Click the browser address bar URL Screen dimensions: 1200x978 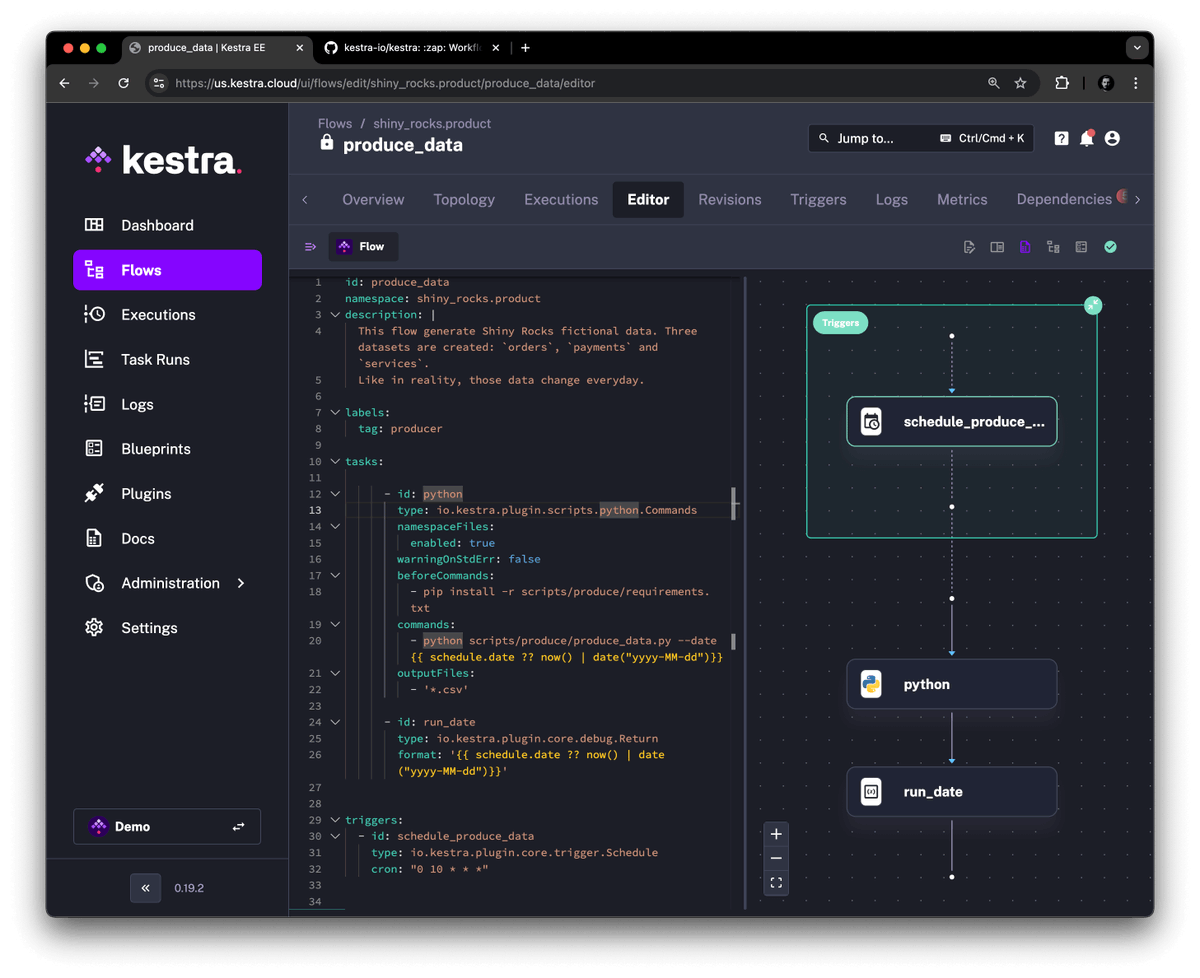click(385, 83)
